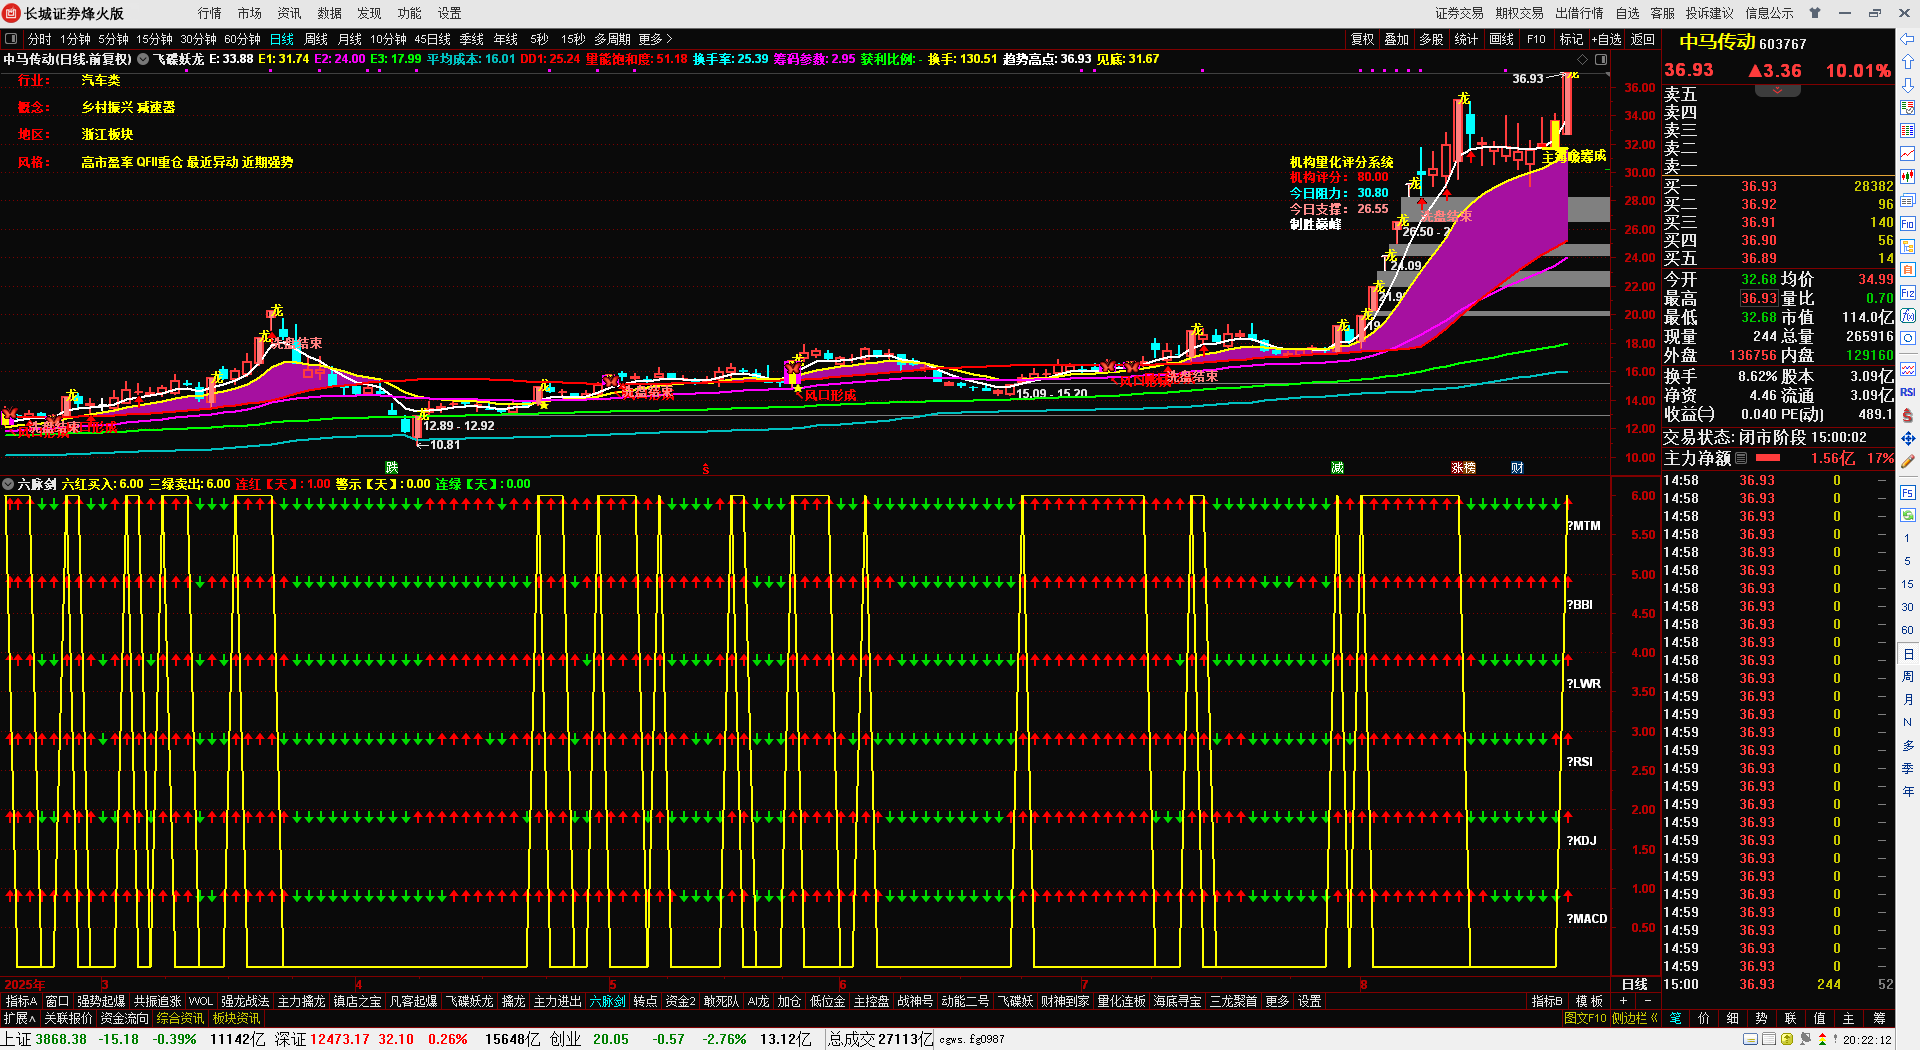Click the 证券交易 link
This screenshot has width=1920, height=1050.
[1460, 13]
